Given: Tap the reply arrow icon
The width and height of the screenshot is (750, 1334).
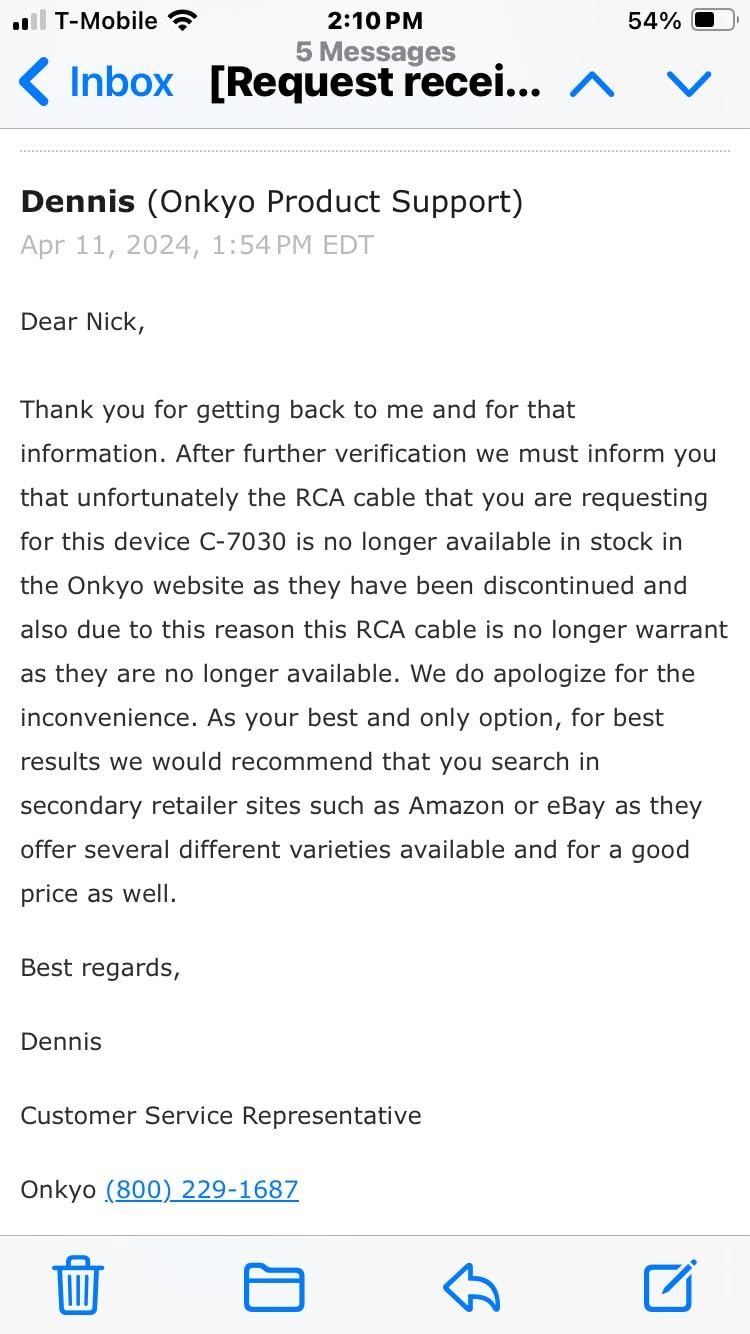Looking at the screenshot, I should coord(471,1286).
